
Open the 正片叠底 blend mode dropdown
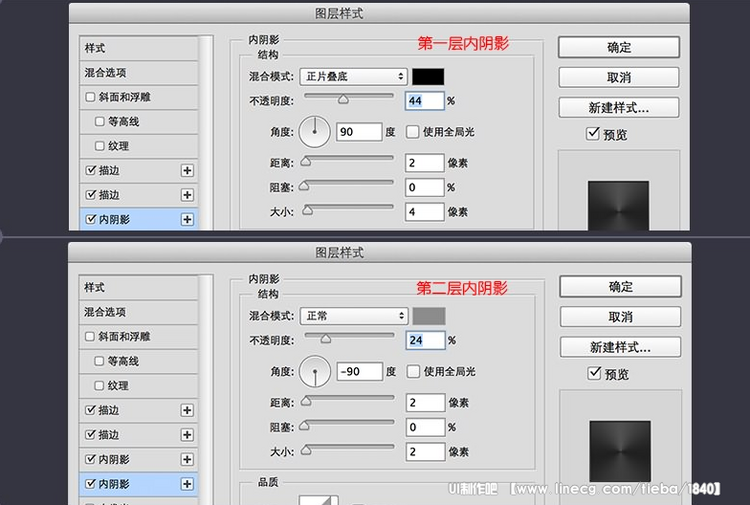tap(353, 77)
